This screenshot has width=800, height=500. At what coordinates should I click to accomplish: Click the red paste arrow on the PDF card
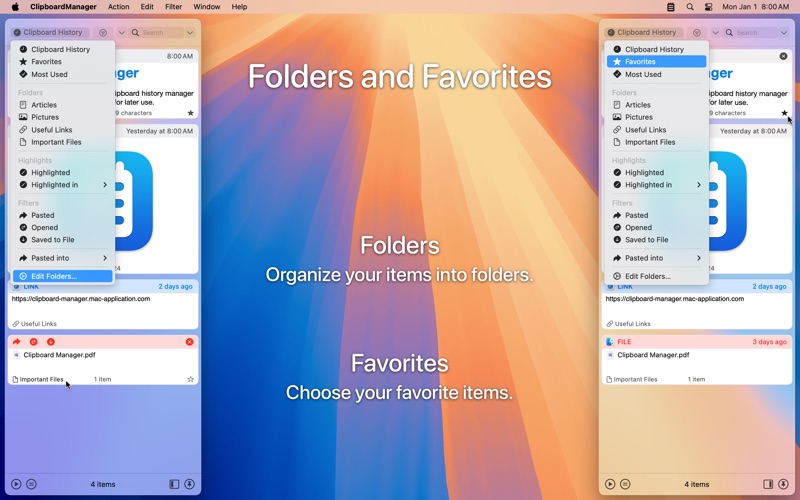click(17, 342)
